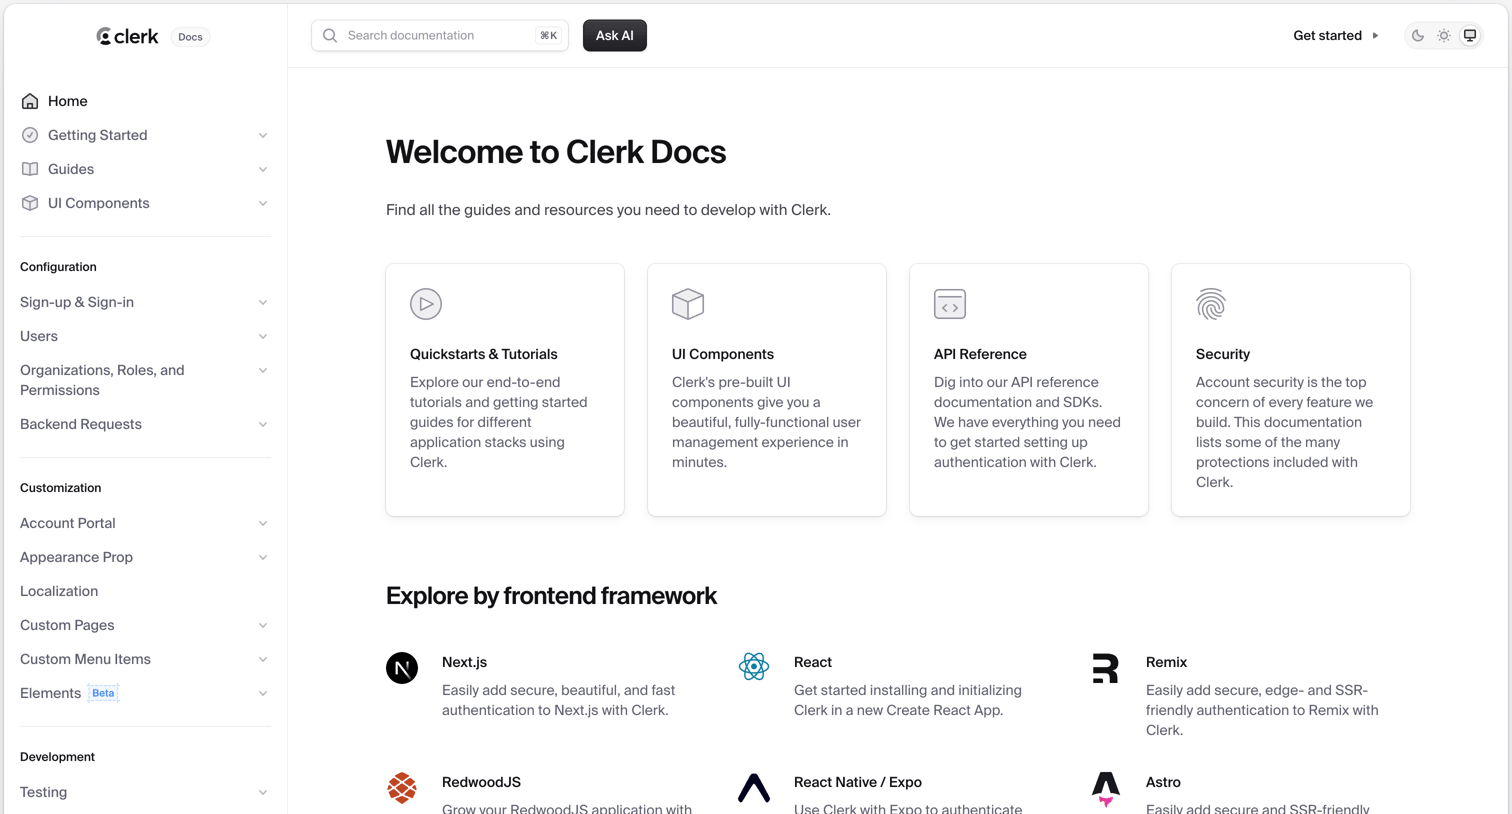Viewport: 1512px width, 814px height.
Task: Click the Get started arrow icon
Action: click(1376, 36)
